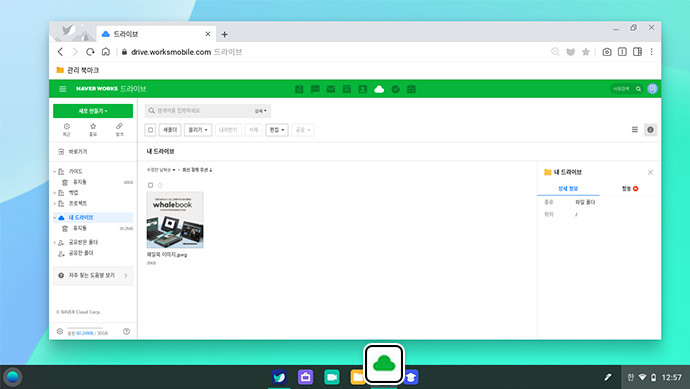The image size is (690, 389).
Task: Click browser back arrow
Action: click(x=61, y=52)
